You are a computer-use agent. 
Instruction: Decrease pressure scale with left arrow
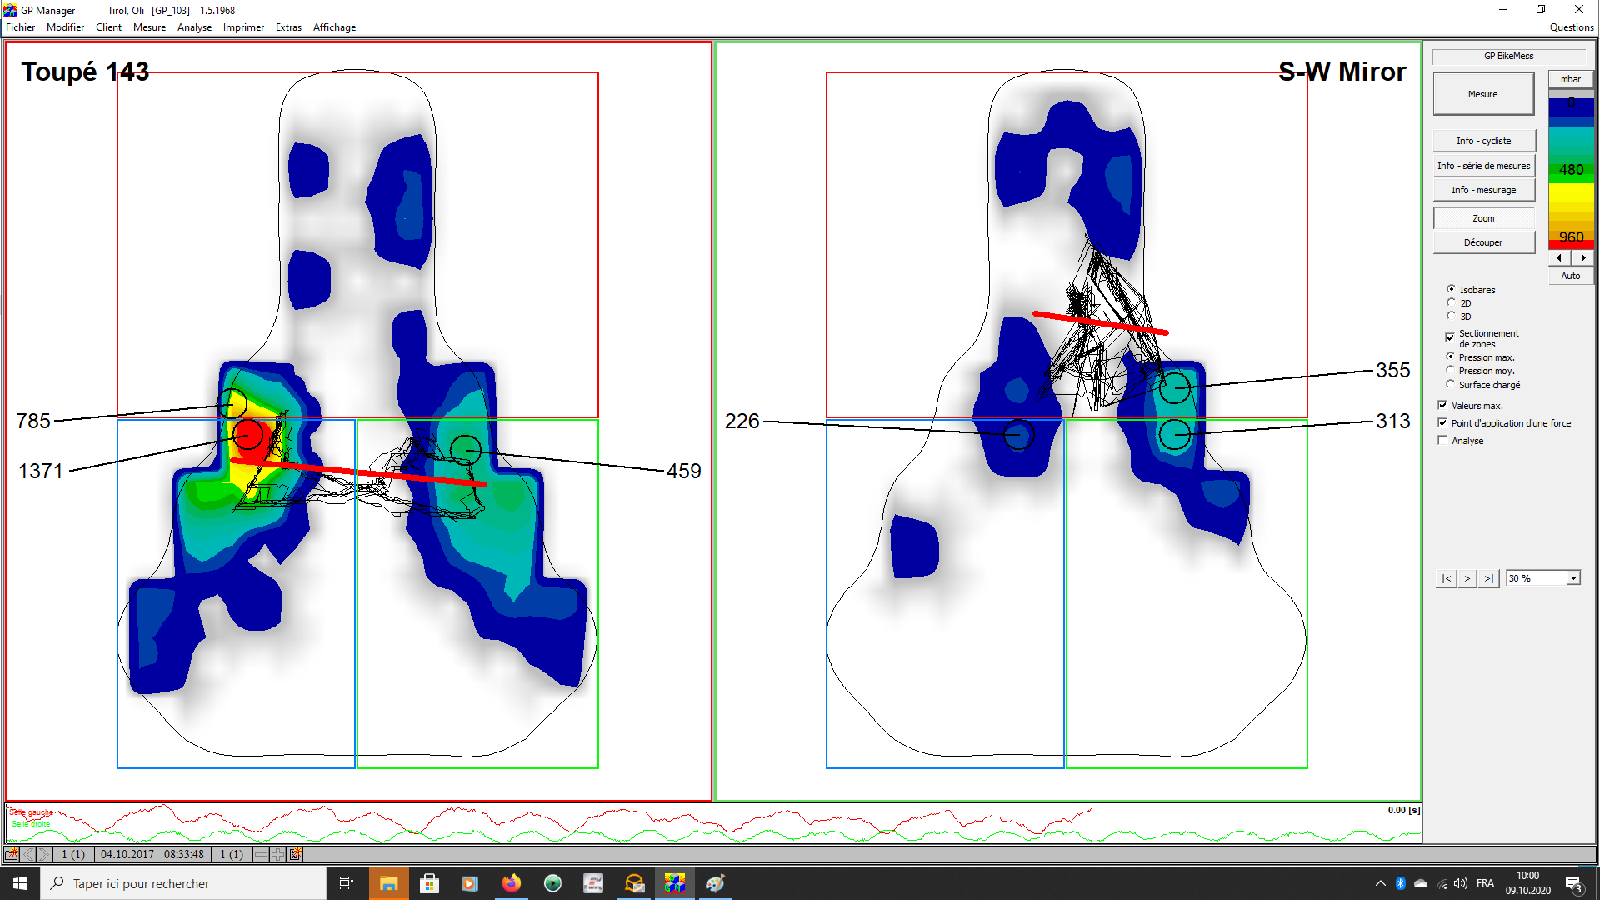tap(1560, 258)
